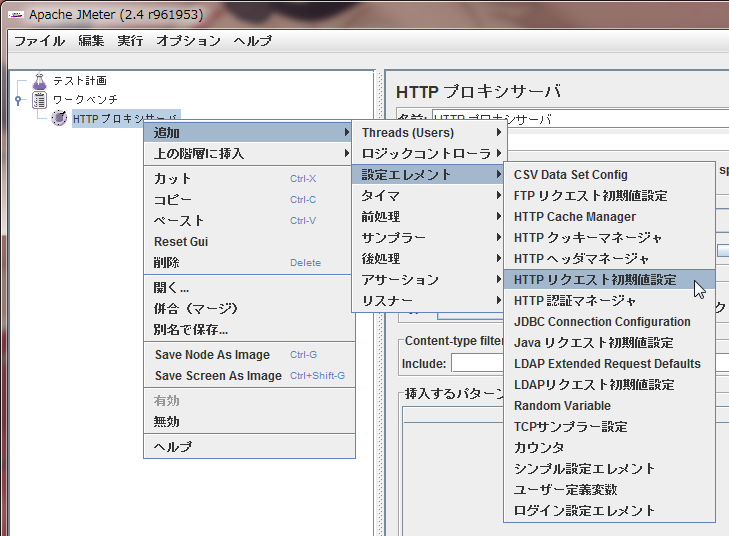Add シンプル設定エレメント

click(x=609, y=469)
